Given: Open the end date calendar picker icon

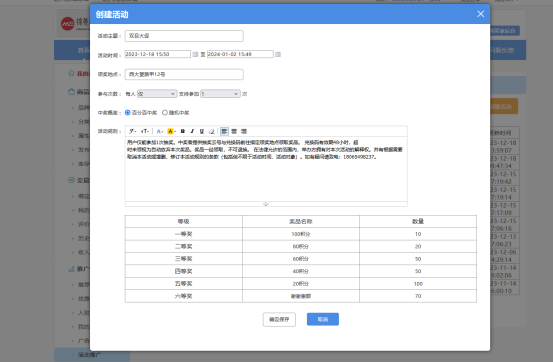Looking at the screenshot, I should 278,54.
